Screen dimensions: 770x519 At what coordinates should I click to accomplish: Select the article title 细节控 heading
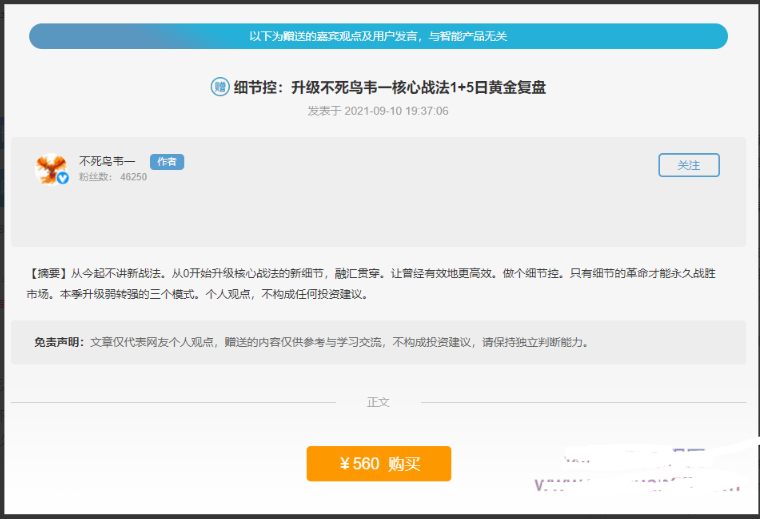coord(389,87)
